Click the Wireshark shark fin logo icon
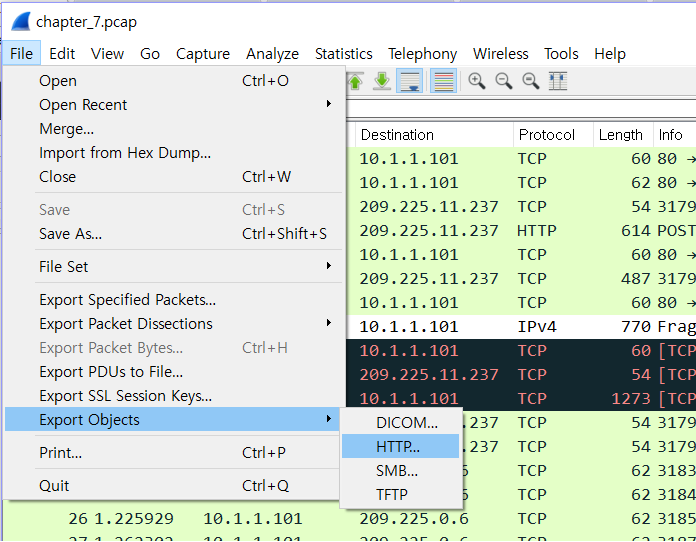 [20, 21]
